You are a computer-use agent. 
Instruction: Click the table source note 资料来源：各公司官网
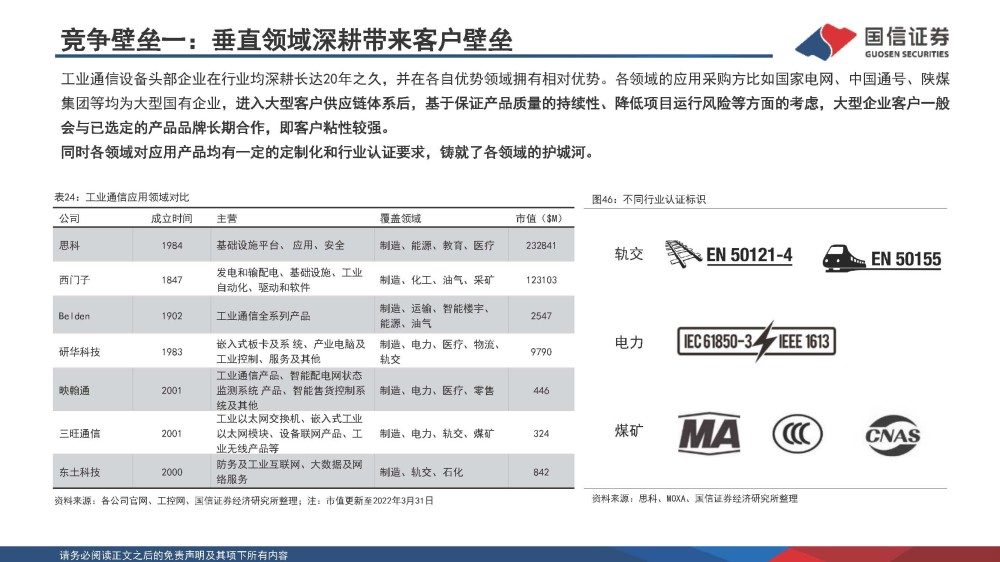coord(244,501)
